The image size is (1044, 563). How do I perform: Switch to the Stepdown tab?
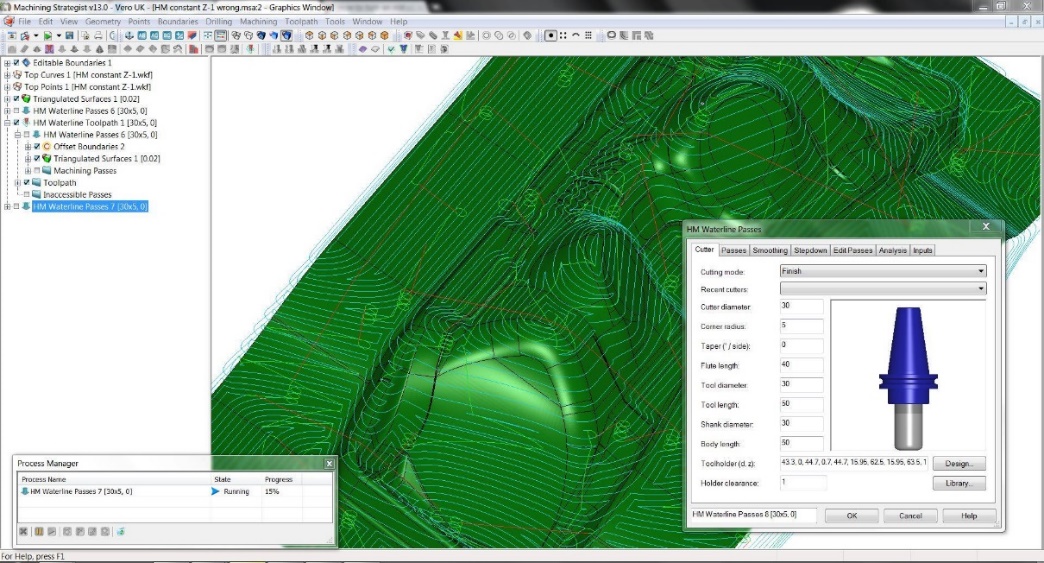point(810,250)
